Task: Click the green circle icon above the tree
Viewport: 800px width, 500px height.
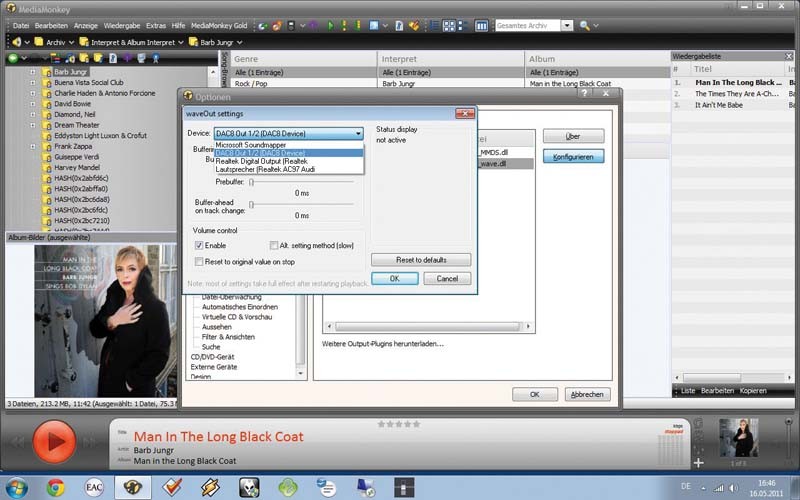Action: [x=13, y=59]
